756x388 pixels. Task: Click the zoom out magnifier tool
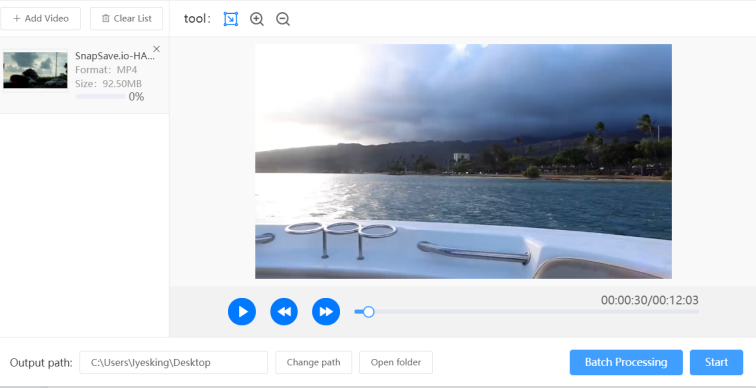pos(283,19)
